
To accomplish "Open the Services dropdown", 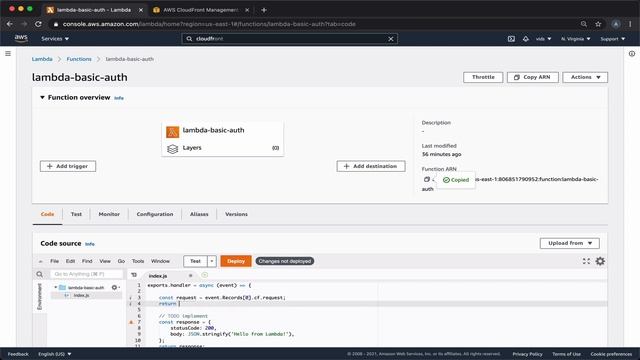I will pyautogui.click(x=55, y=39).
